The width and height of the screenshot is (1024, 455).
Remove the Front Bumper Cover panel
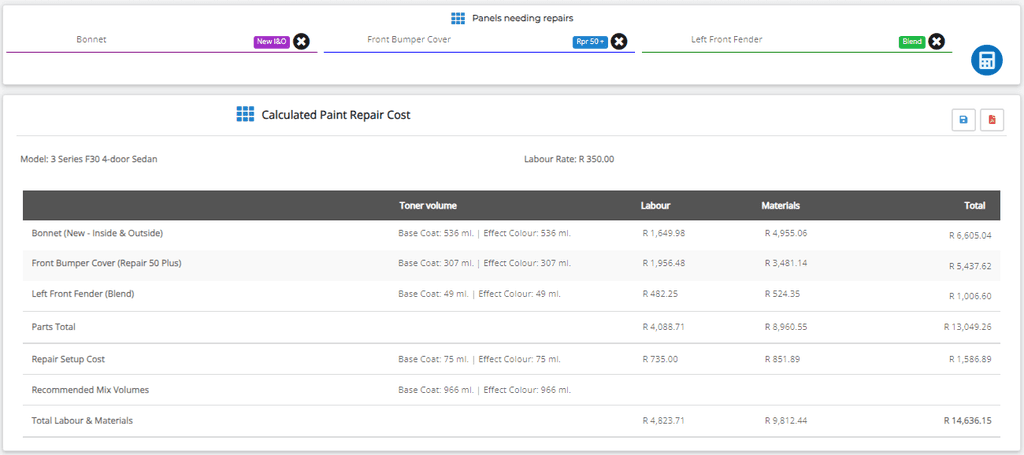[x=619, y=41]
